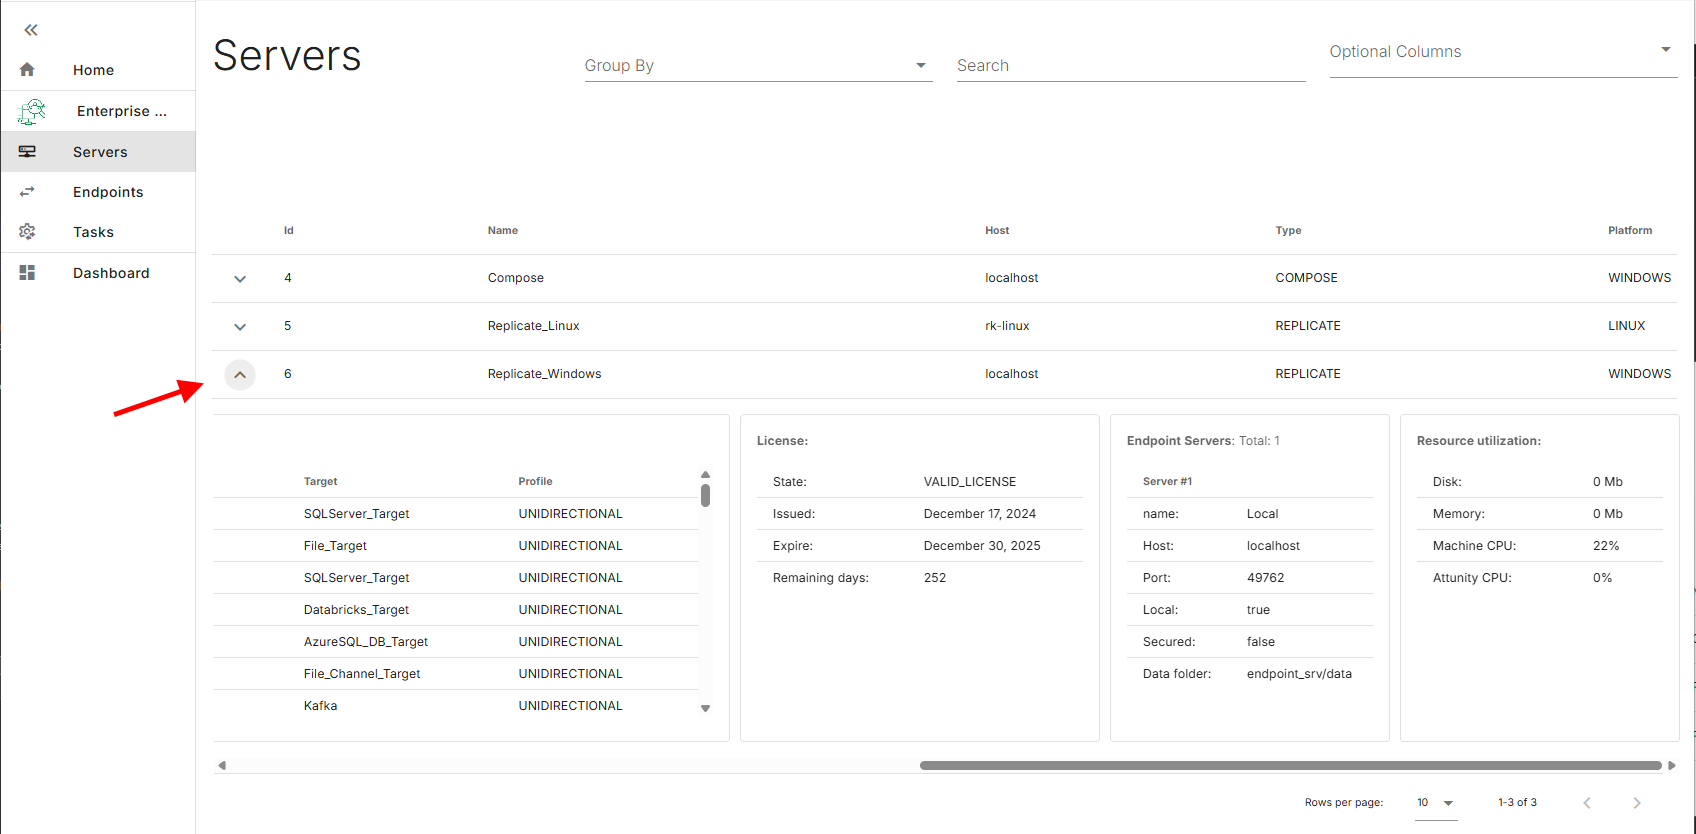Go to previous page arrow
This screenshot has width=1696, height=834.
[x=1587, y=803]
